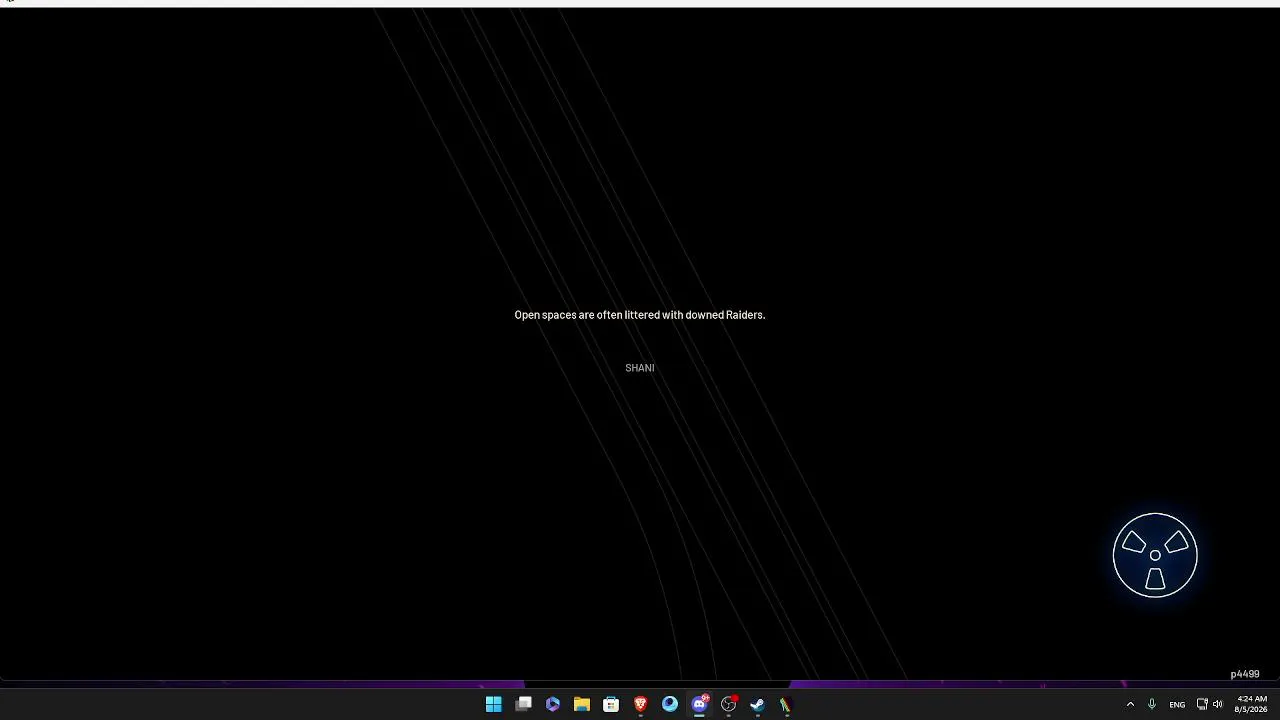The image size is (1280, 720).
Task: Click the p4499 build label
Action: pos(1245,674)
